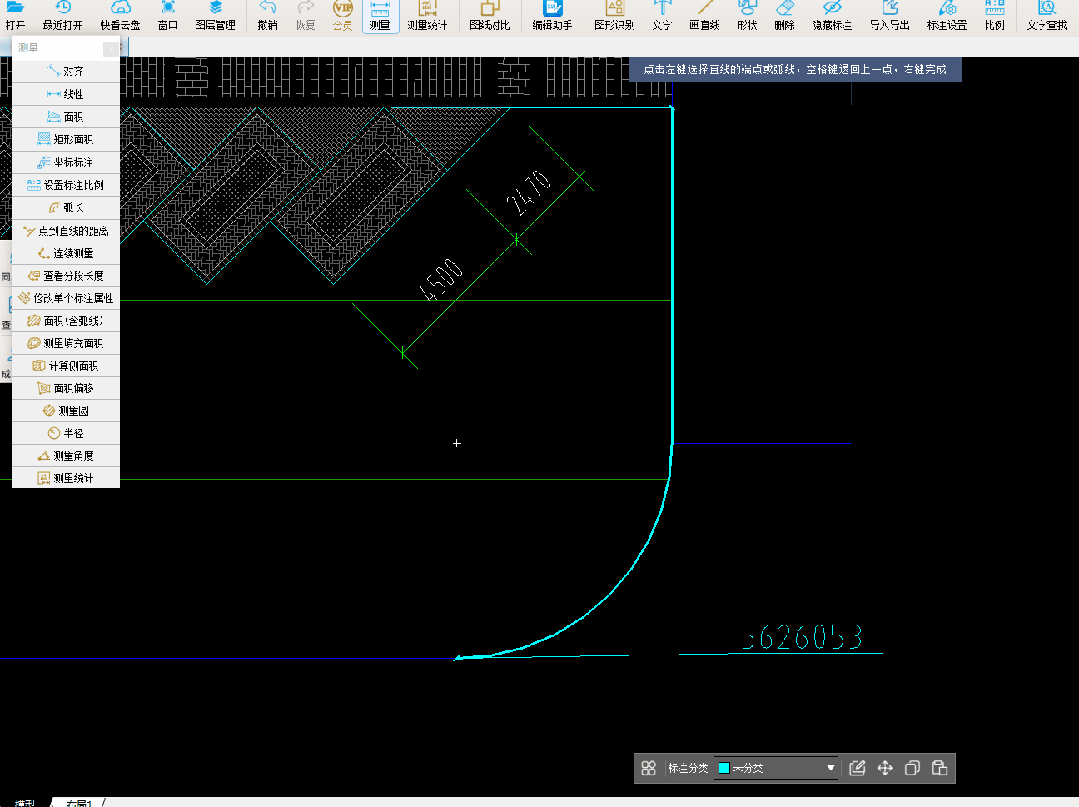Click the 4500 dimension text
The height and width of the screenshot is (807, 1079).
click(x=441, y=280)
